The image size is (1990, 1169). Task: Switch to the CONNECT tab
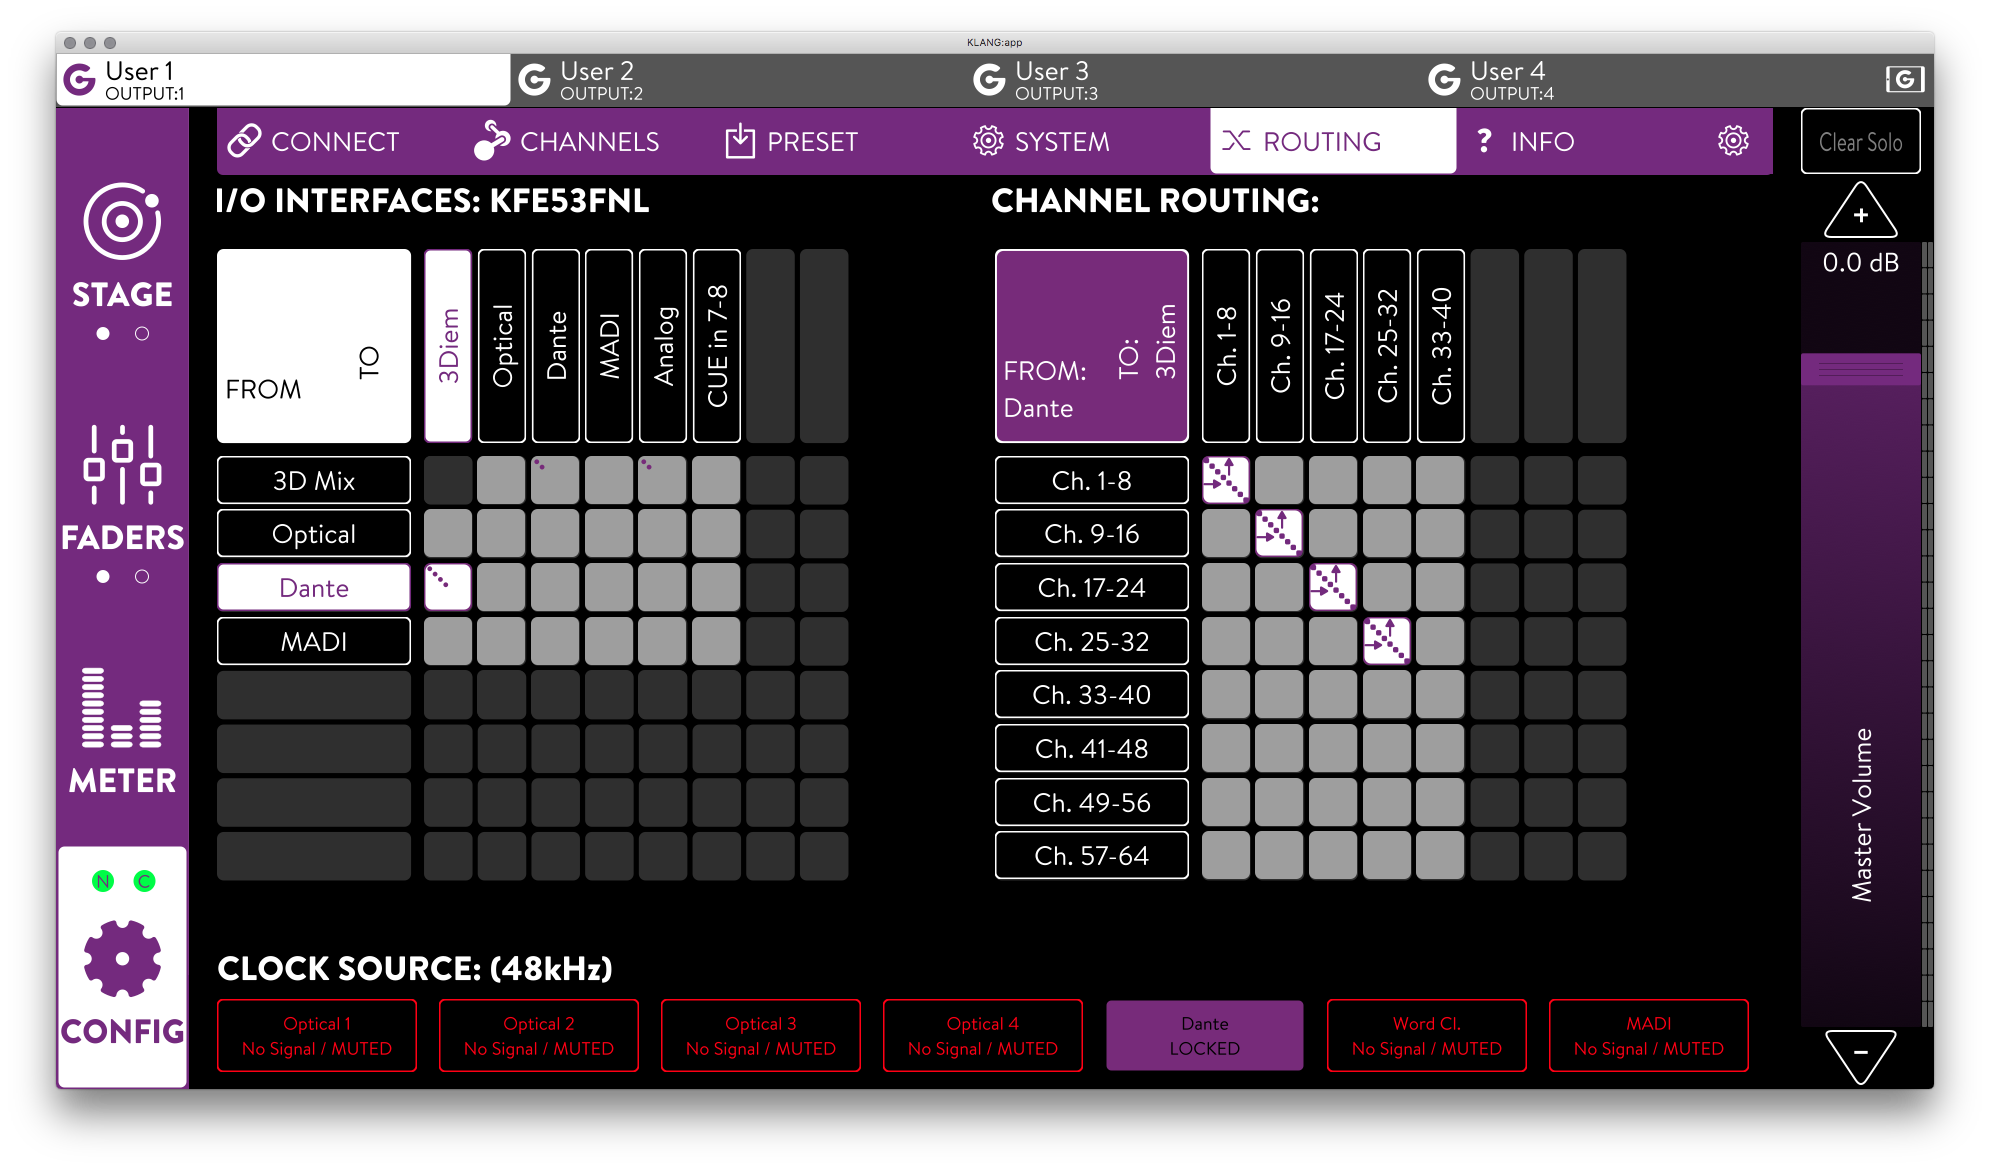click(x=314, y=141)
